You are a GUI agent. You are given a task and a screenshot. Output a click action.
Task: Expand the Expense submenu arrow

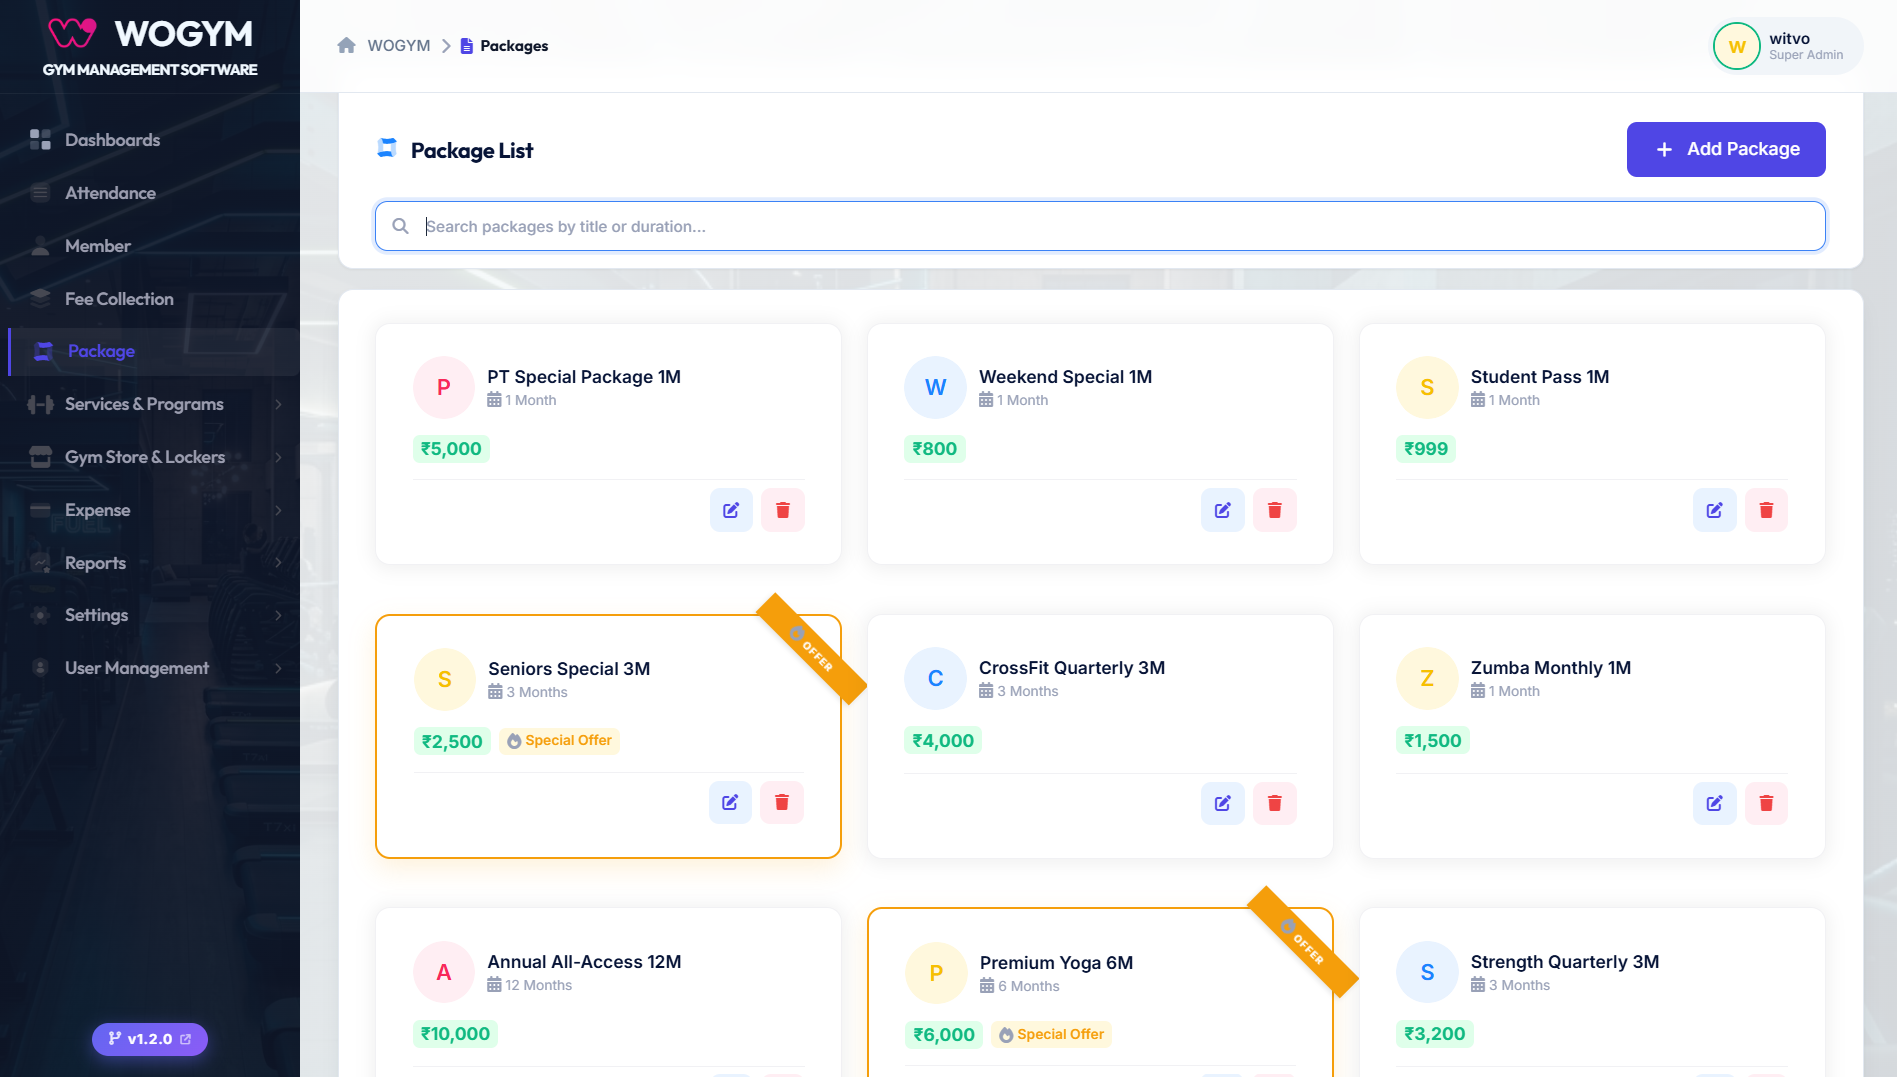pyautogui.click(x=278, y=510)
